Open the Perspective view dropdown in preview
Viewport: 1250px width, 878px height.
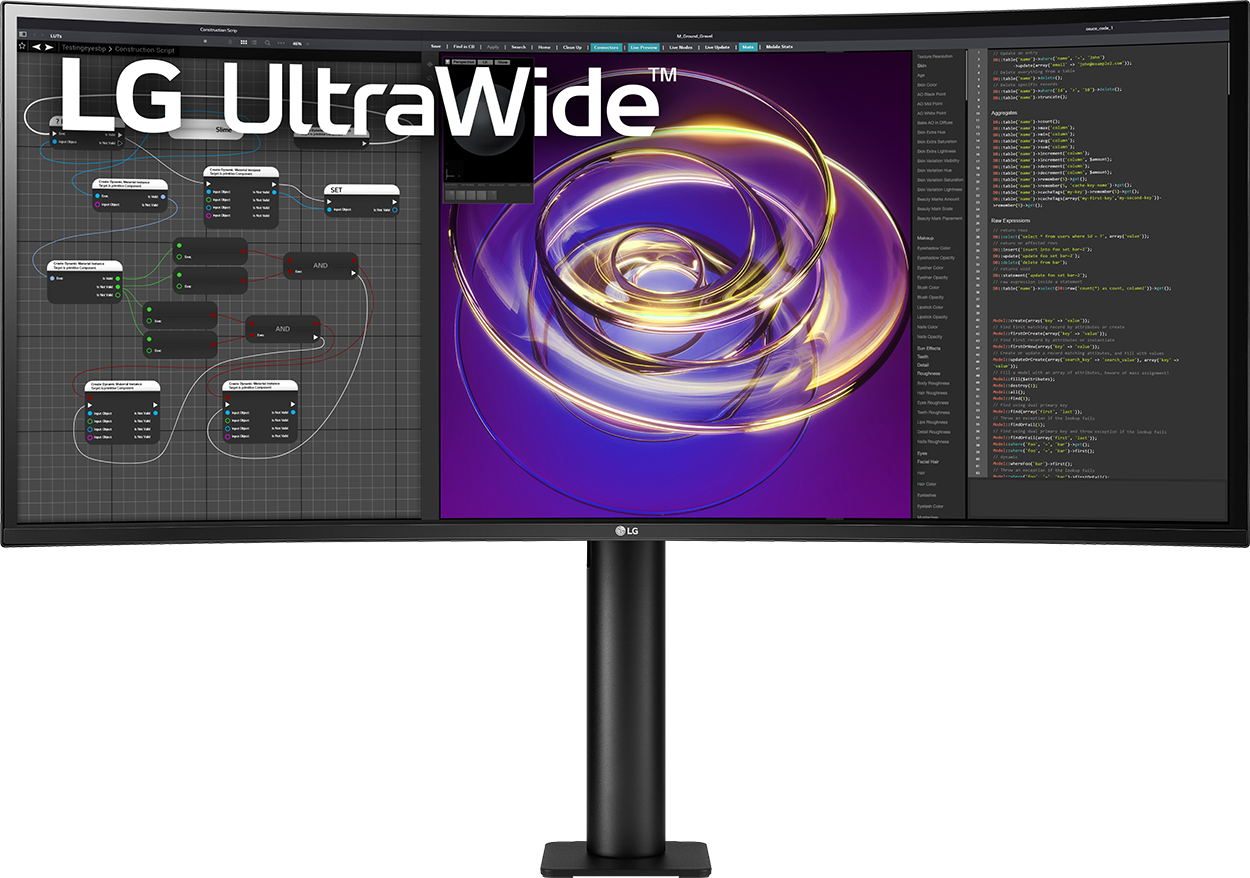click(464, 62)
